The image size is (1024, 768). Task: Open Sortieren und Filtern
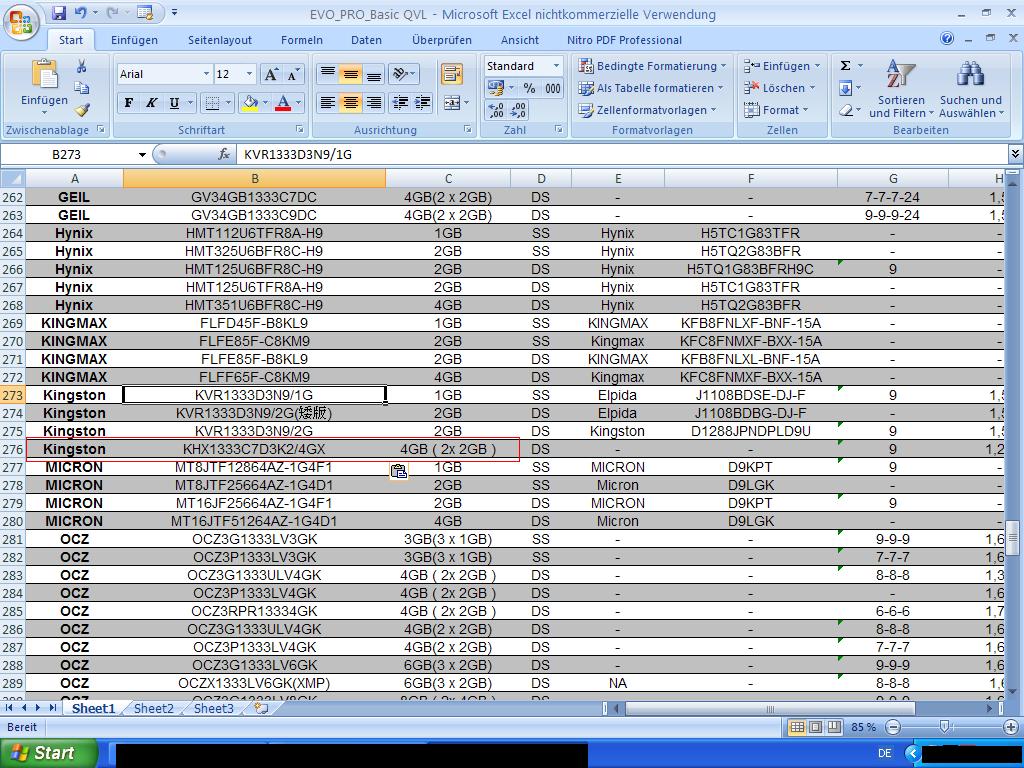(x=901, y=89)
